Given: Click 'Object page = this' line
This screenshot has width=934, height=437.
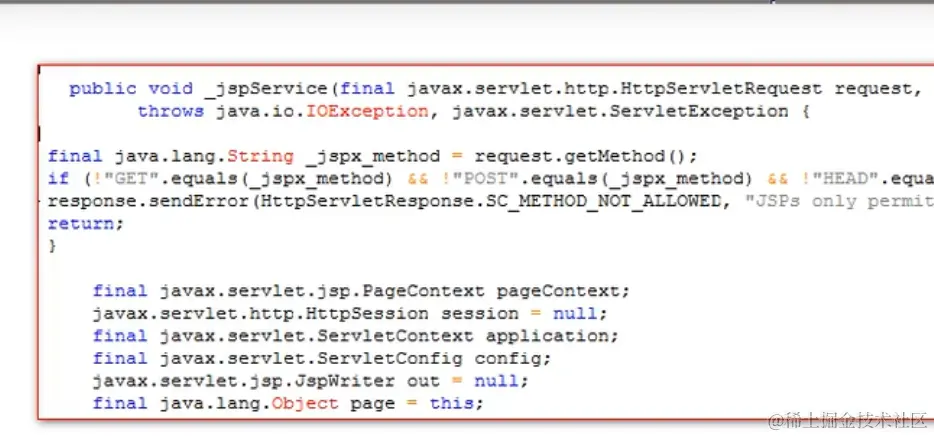Looking at the screenshot, I should tap(378, 403).
